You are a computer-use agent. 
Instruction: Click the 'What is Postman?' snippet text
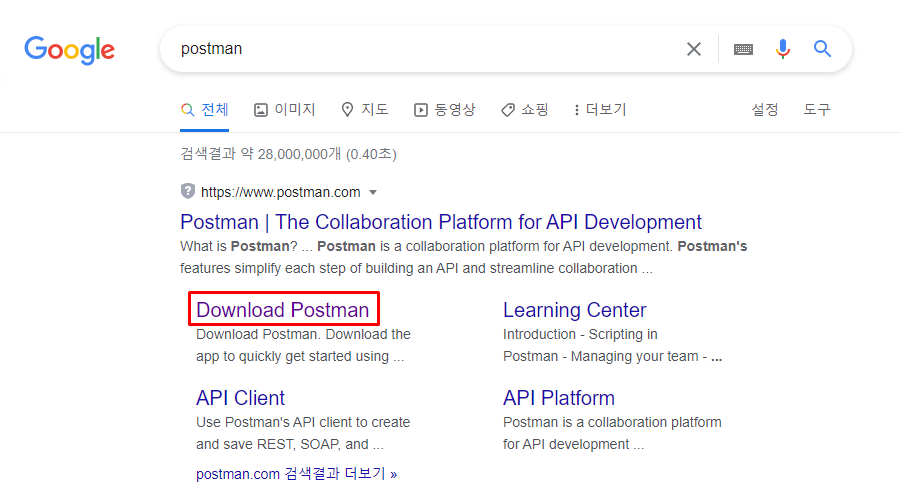[x=238, y=246]
